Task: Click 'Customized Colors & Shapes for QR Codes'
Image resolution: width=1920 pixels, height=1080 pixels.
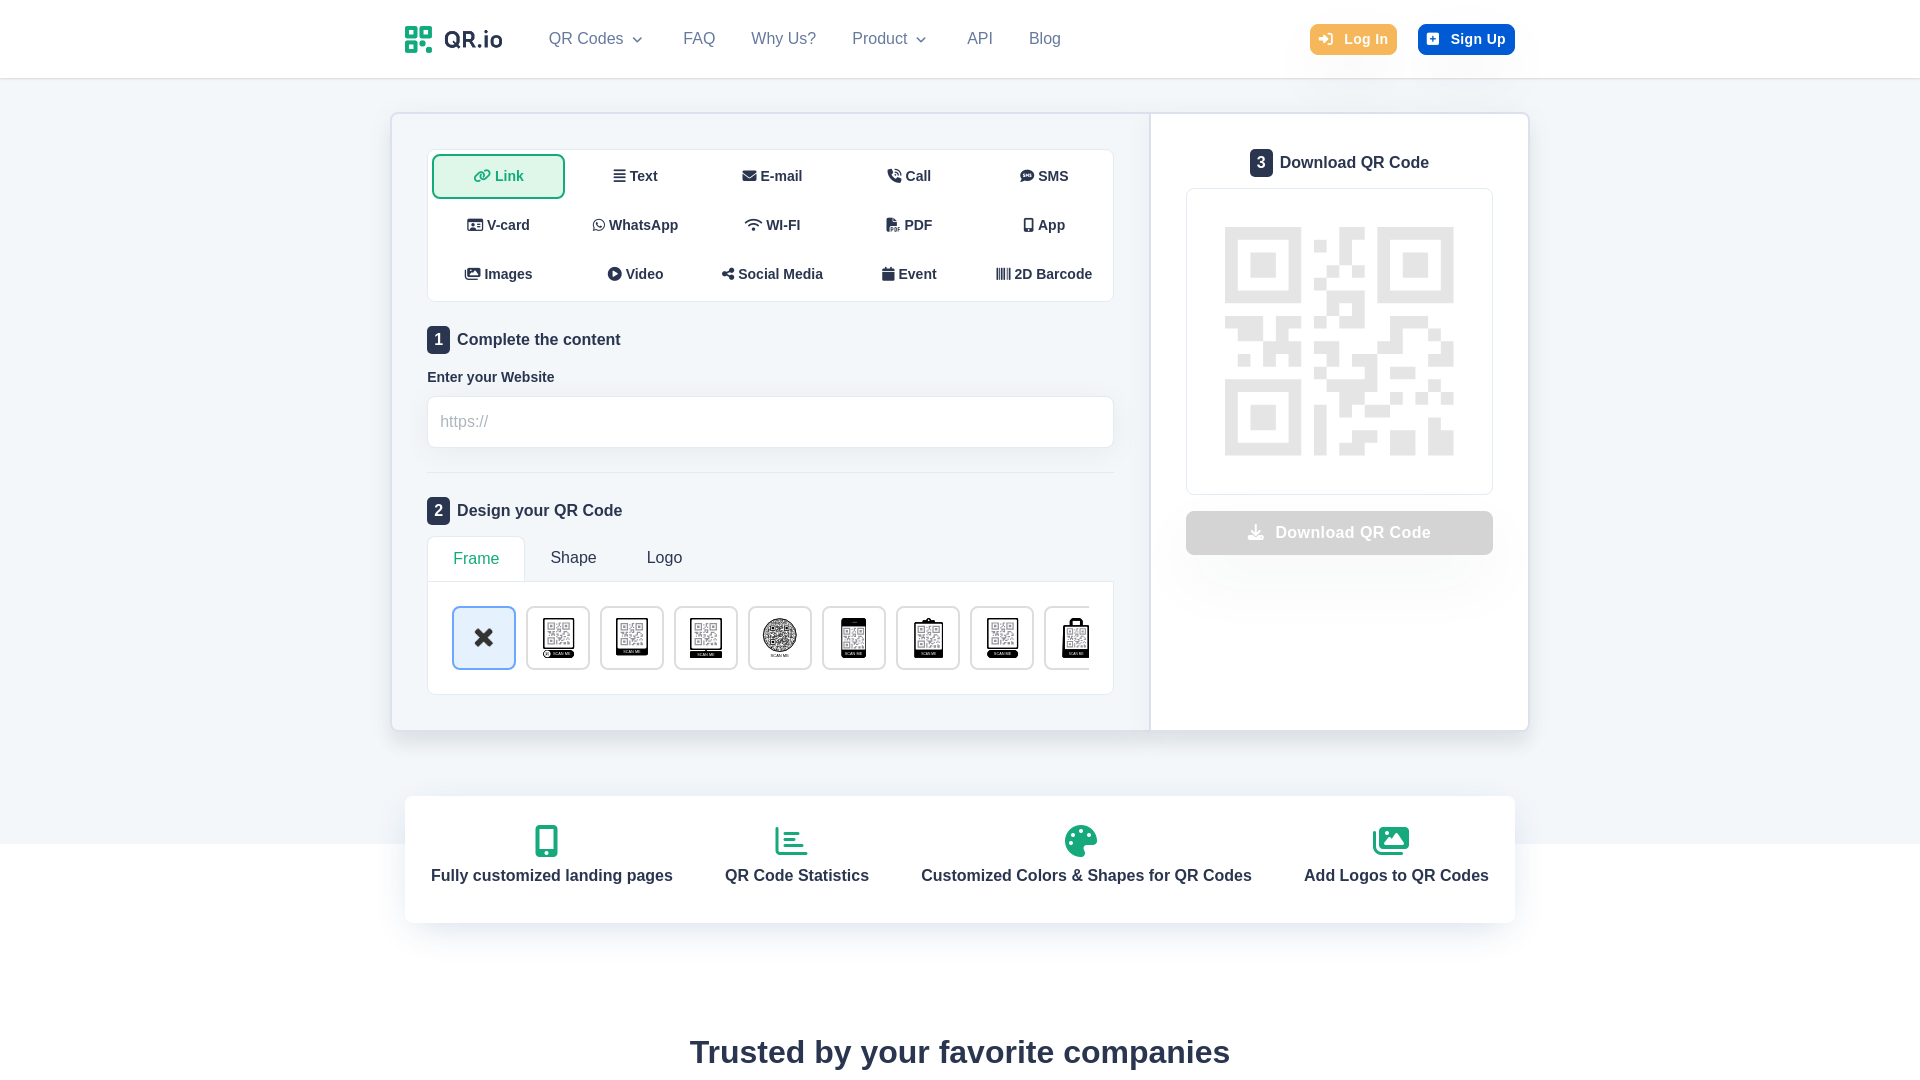Action: (1086, 876)
